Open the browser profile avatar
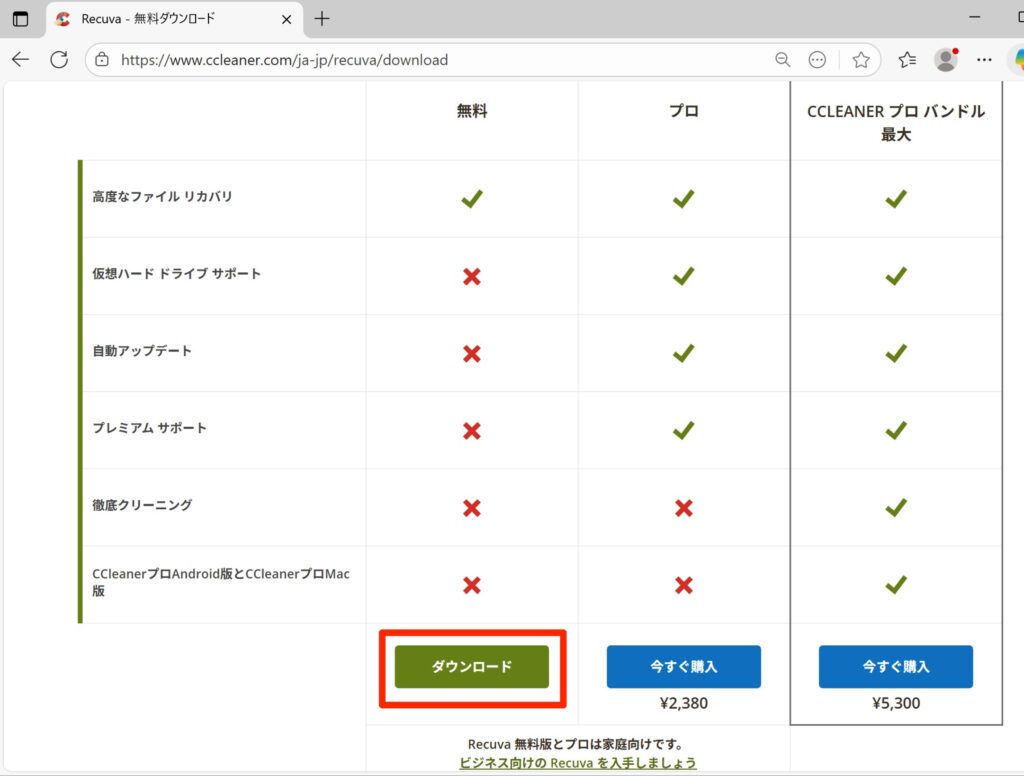The width and height of the screenshot is (1024, 776). pos(945,60)
